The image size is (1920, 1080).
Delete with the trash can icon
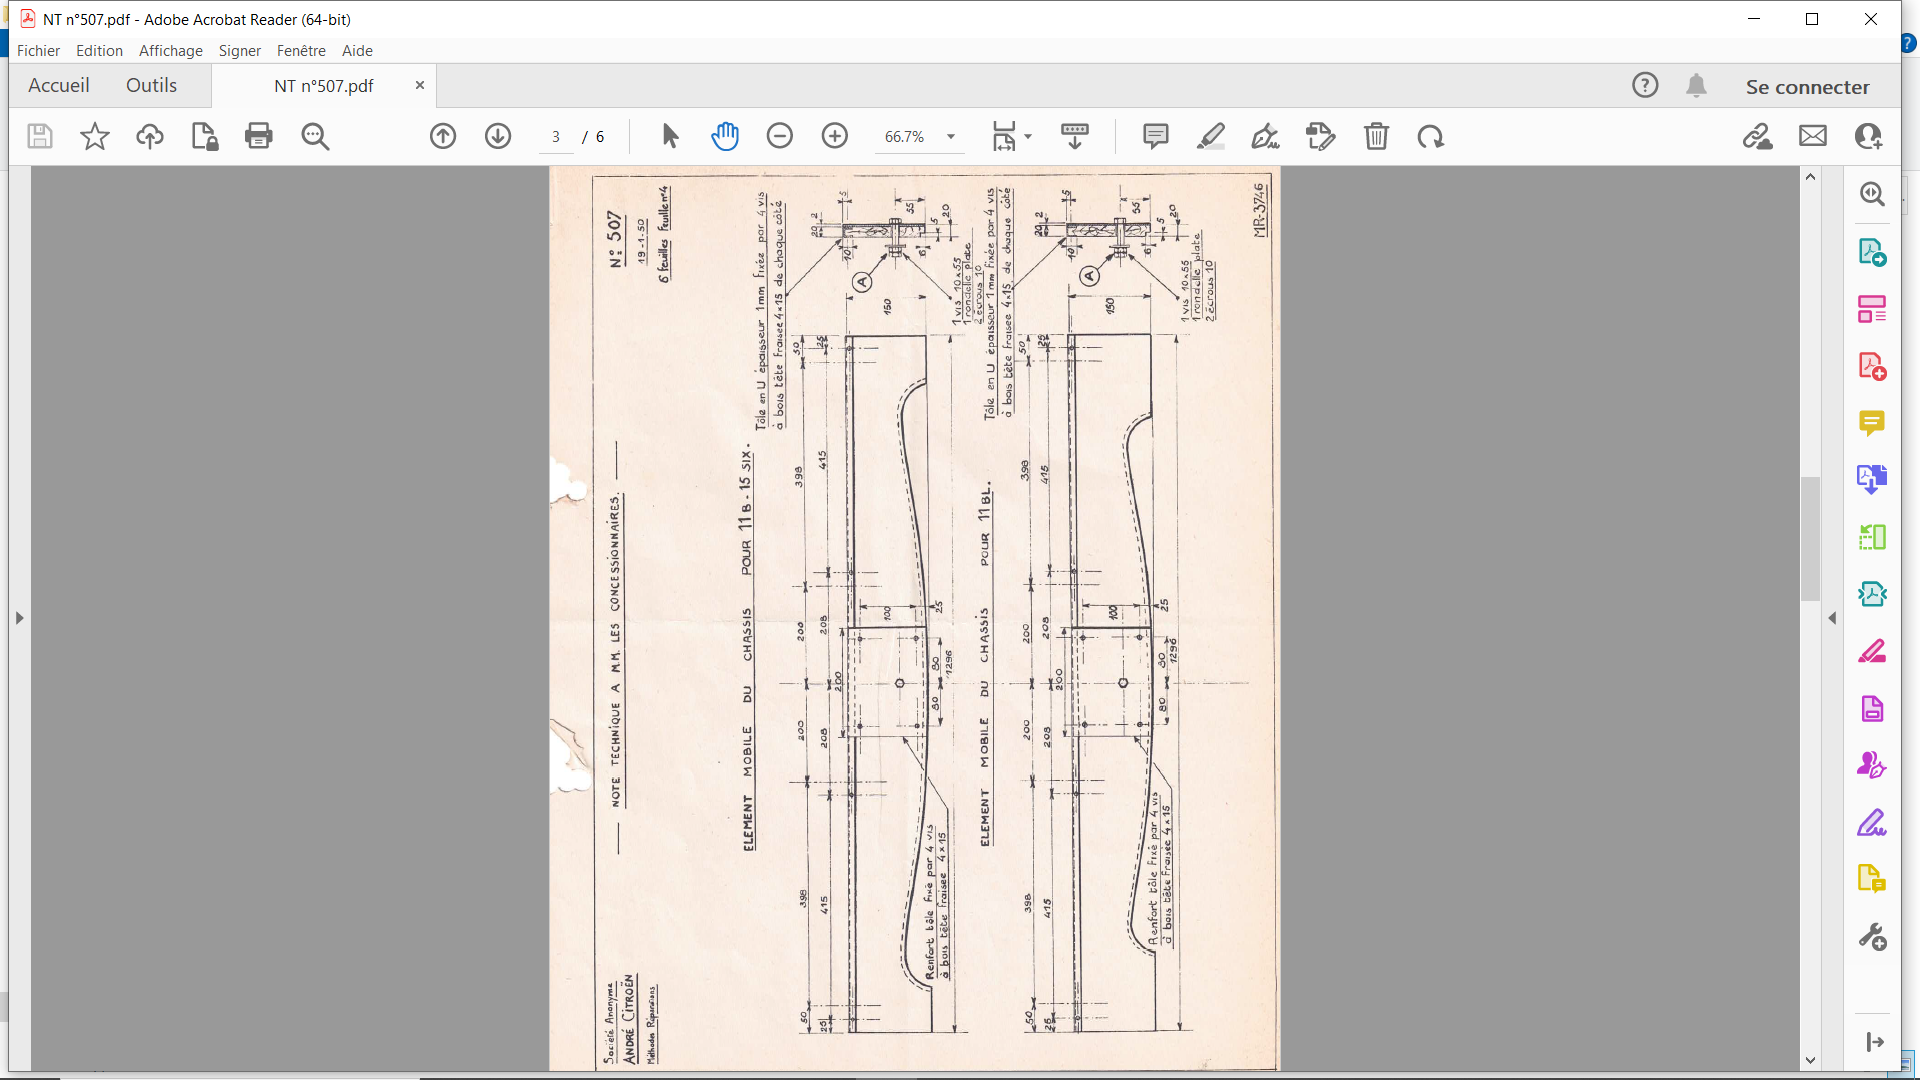[x=1377, y=136]
